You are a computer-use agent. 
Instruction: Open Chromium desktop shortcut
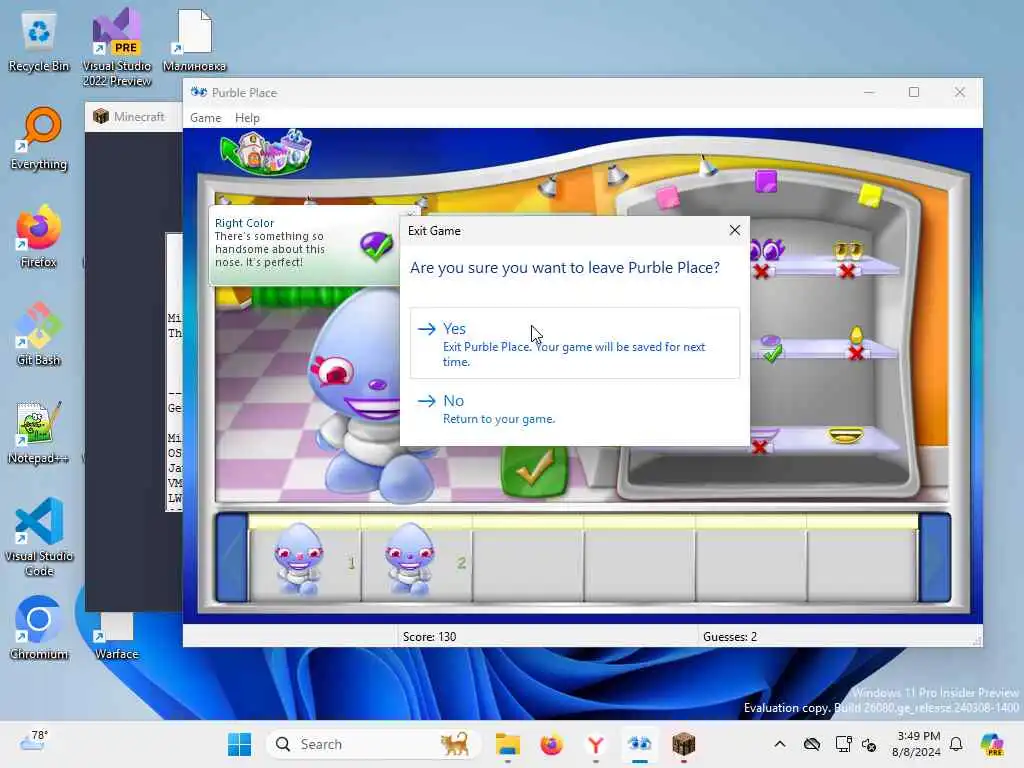click(39, 628)
